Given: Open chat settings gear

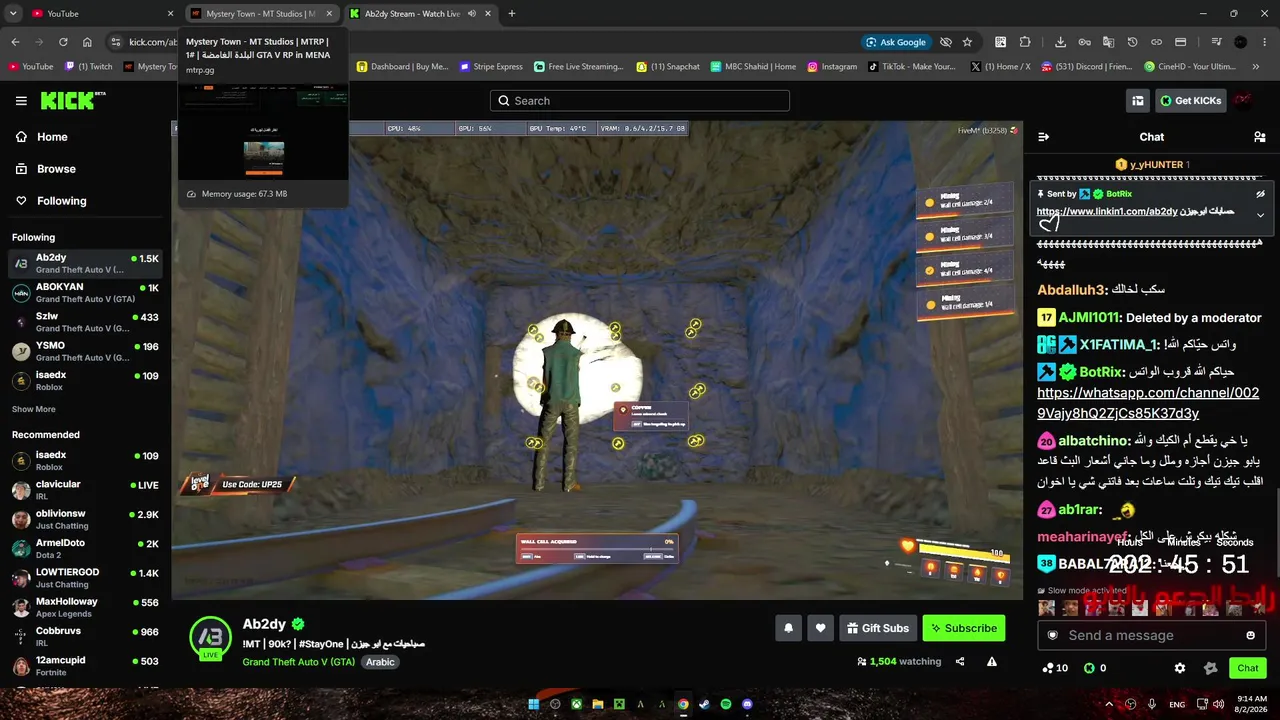Looking at the screenshot, I should 1180,668.
